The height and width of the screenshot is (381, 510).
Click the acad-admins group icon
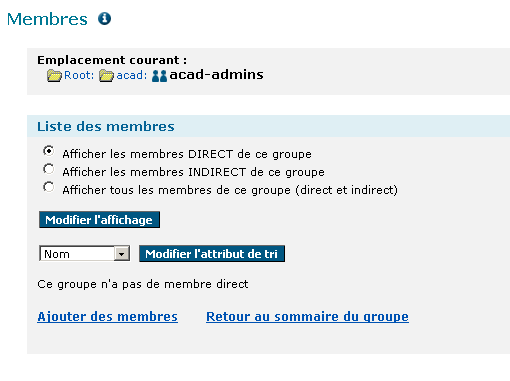(x=159, y=76)
